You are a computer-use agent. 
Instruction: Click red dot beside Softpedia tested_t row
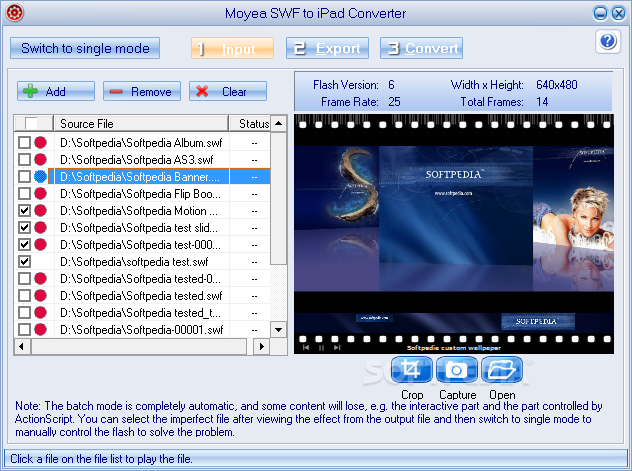coord(40,312)
